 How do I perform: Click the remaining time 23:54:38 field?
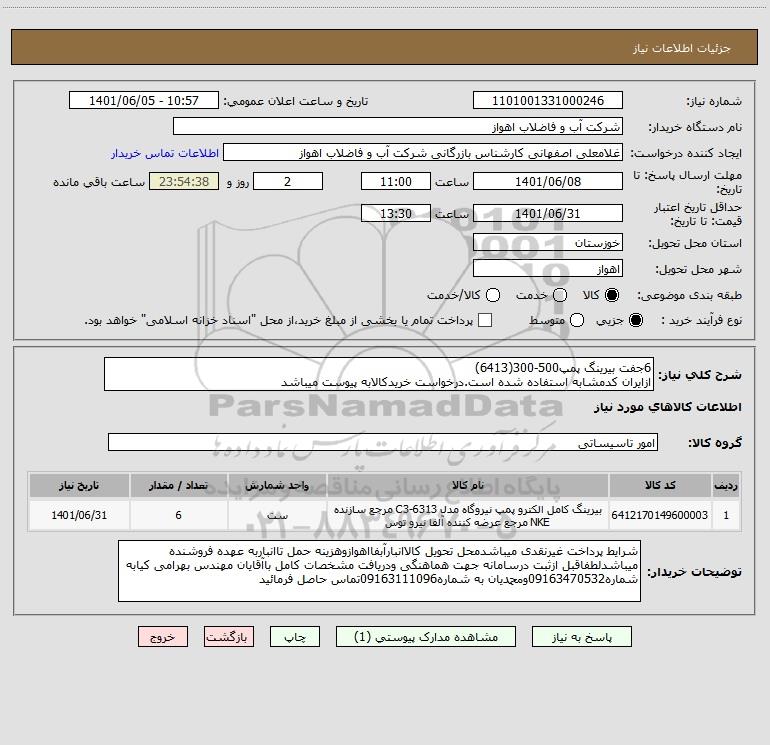click(x=184, y=181)
